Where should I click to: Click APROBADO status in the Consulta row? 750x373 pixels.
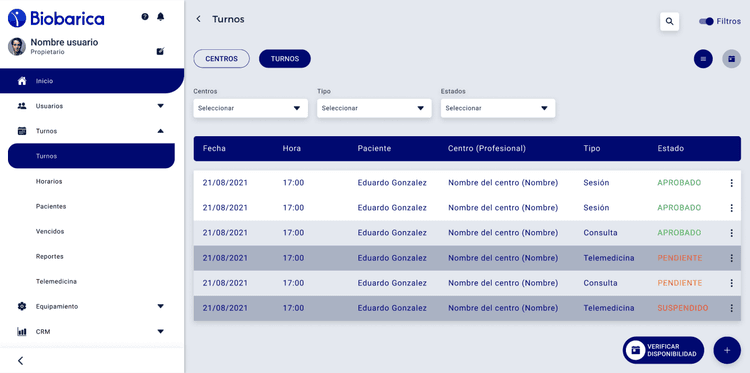pyautogui.click(x=679, y=233)
